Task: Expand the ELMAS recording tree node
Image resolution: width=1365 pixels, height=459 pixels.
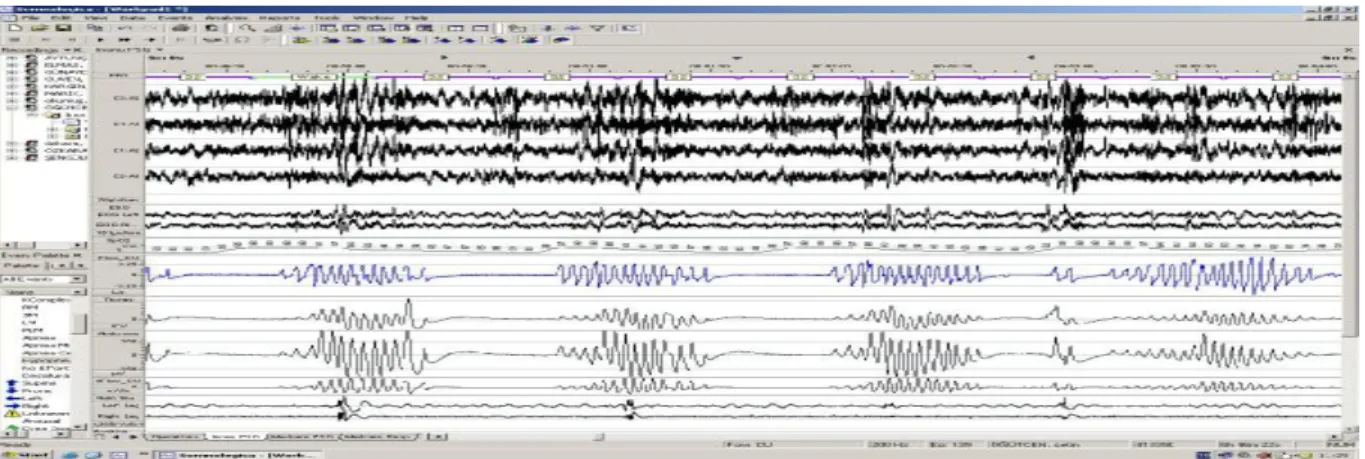Action: tap(11, 64)
